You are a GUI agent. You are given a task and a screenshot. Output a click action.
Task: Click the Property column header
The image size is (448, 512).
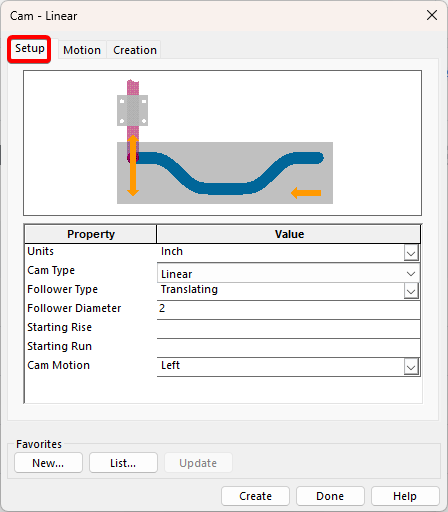click(91, 234)
